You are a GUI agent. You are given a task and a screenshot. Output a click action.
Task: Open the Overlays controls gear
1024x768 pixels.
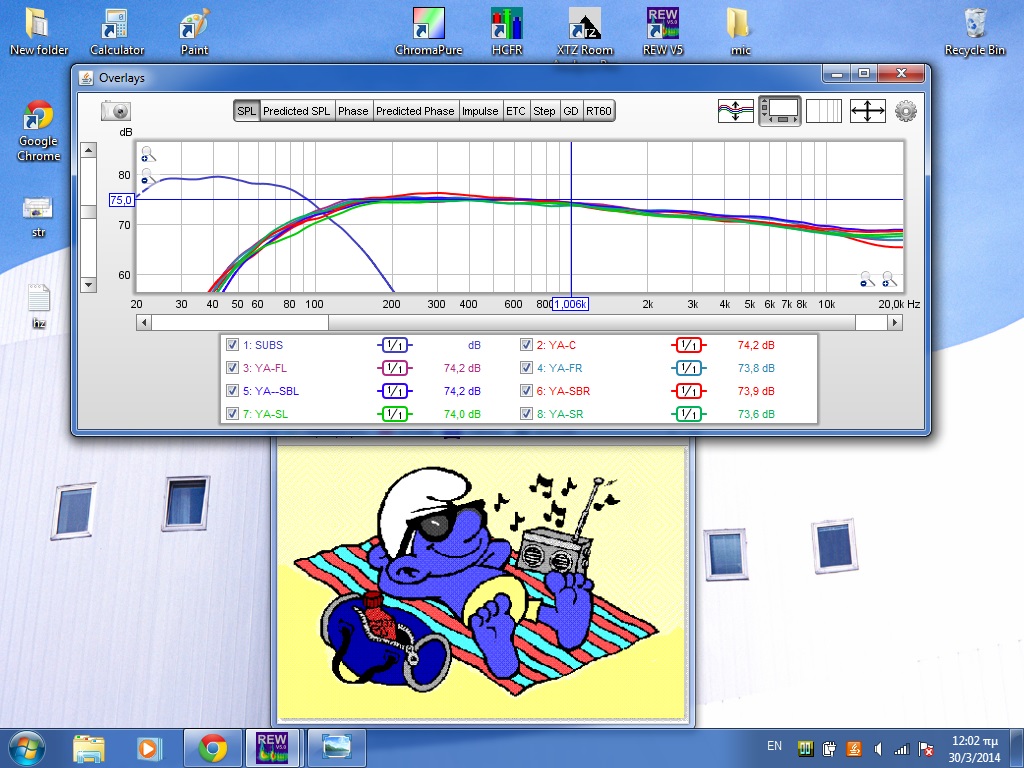point(906,111)
